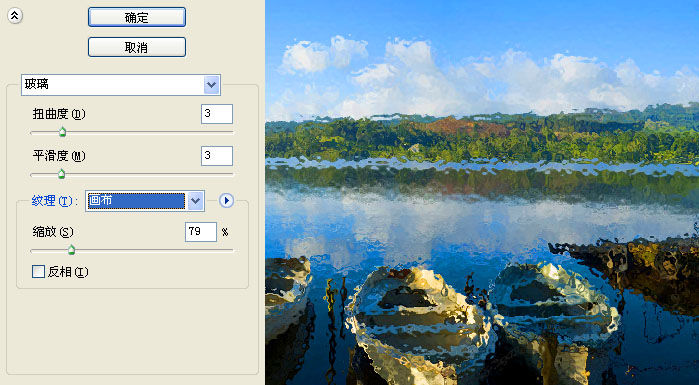
Task: Click the 缩放 percentage input field
Action: pos(201,232)
